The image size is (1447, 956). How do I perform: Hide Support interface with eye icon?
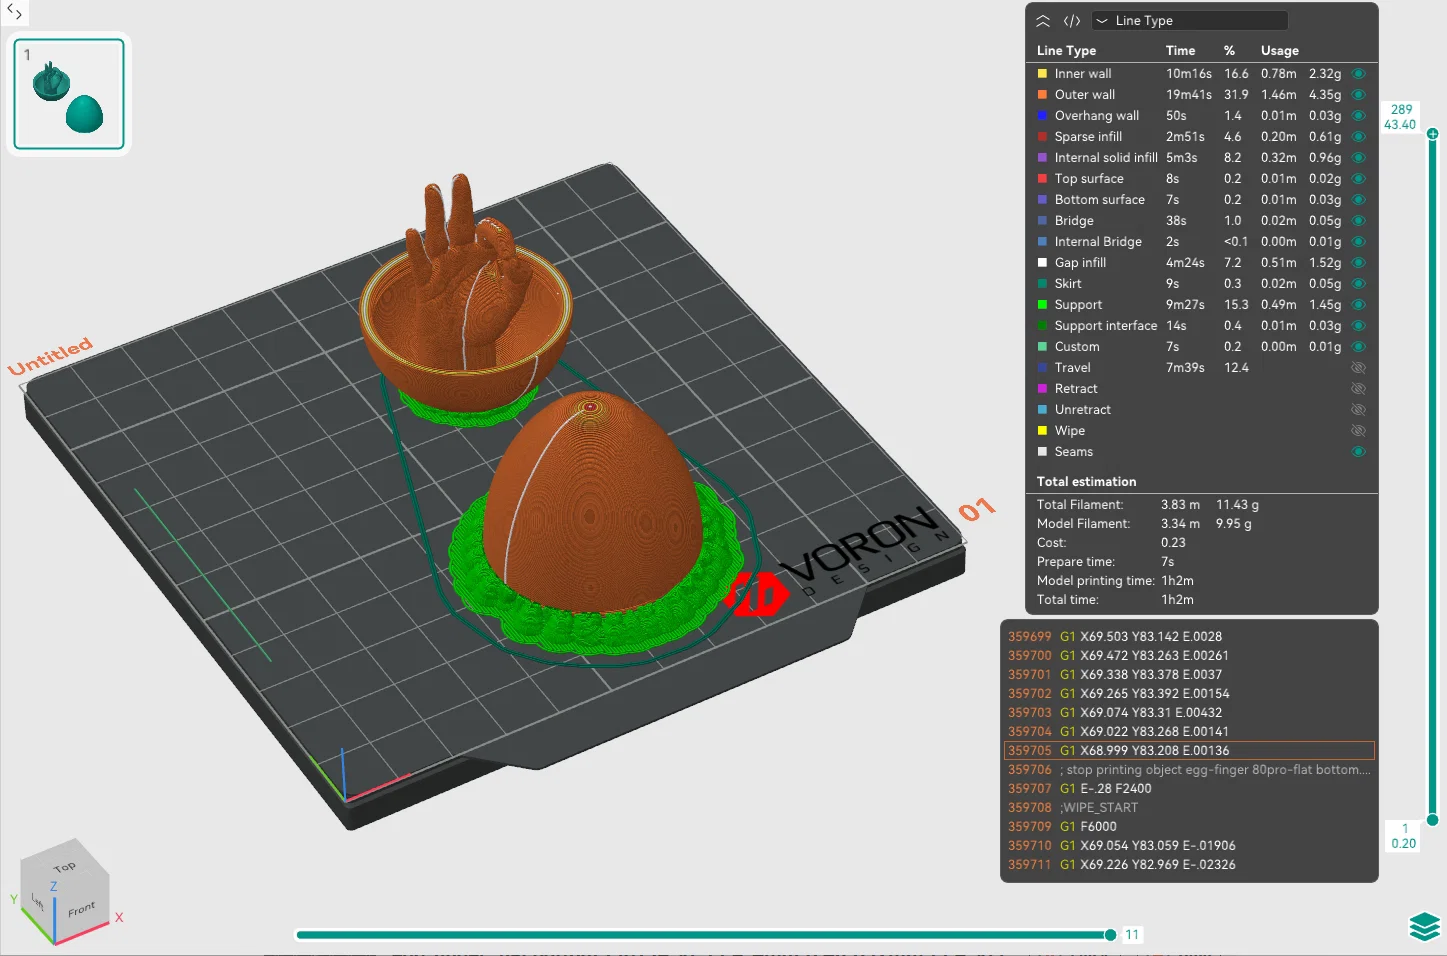(x=1358, y=326)
